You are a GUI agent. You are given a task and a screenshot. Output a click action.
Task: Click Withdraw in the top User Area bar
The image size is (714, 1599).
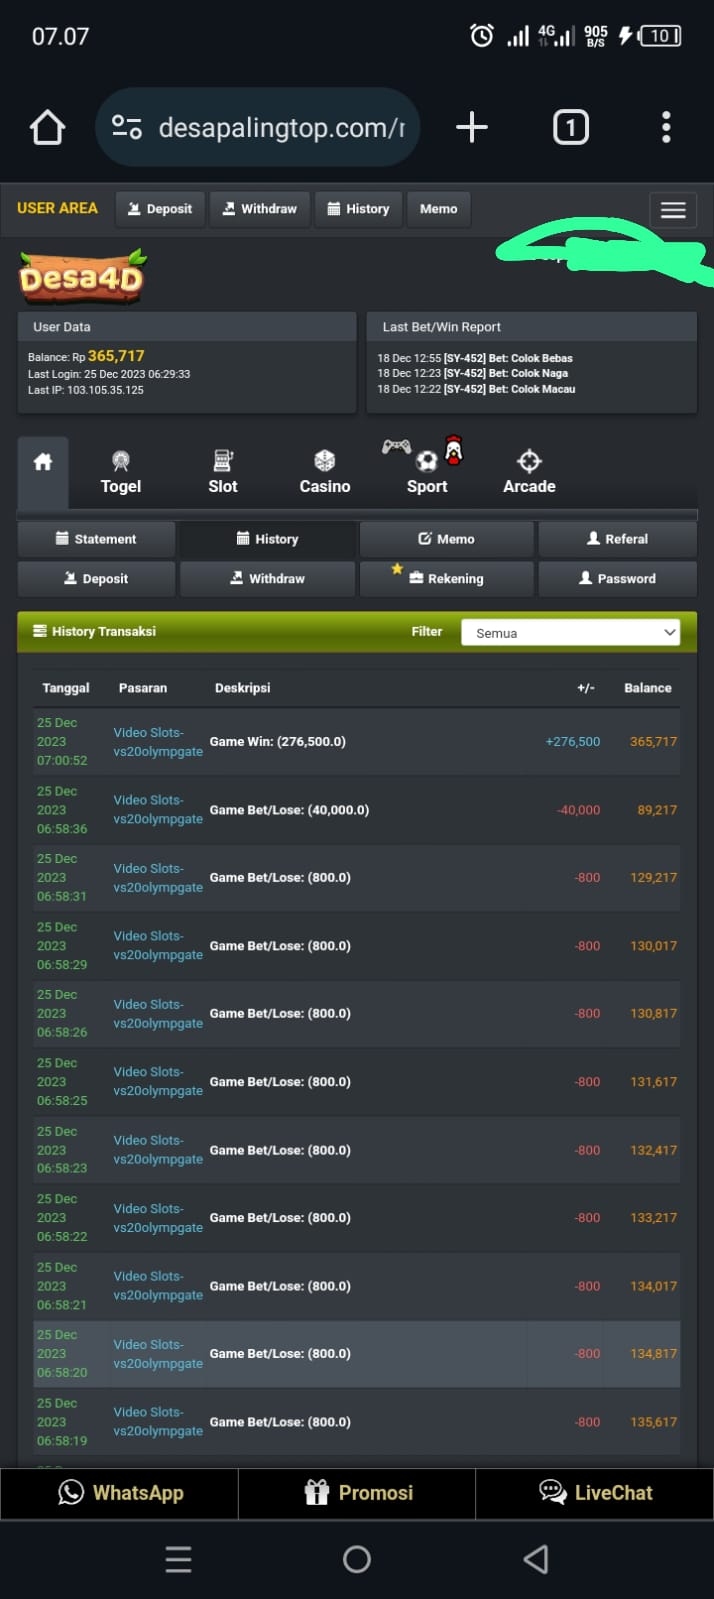[260, 209]
